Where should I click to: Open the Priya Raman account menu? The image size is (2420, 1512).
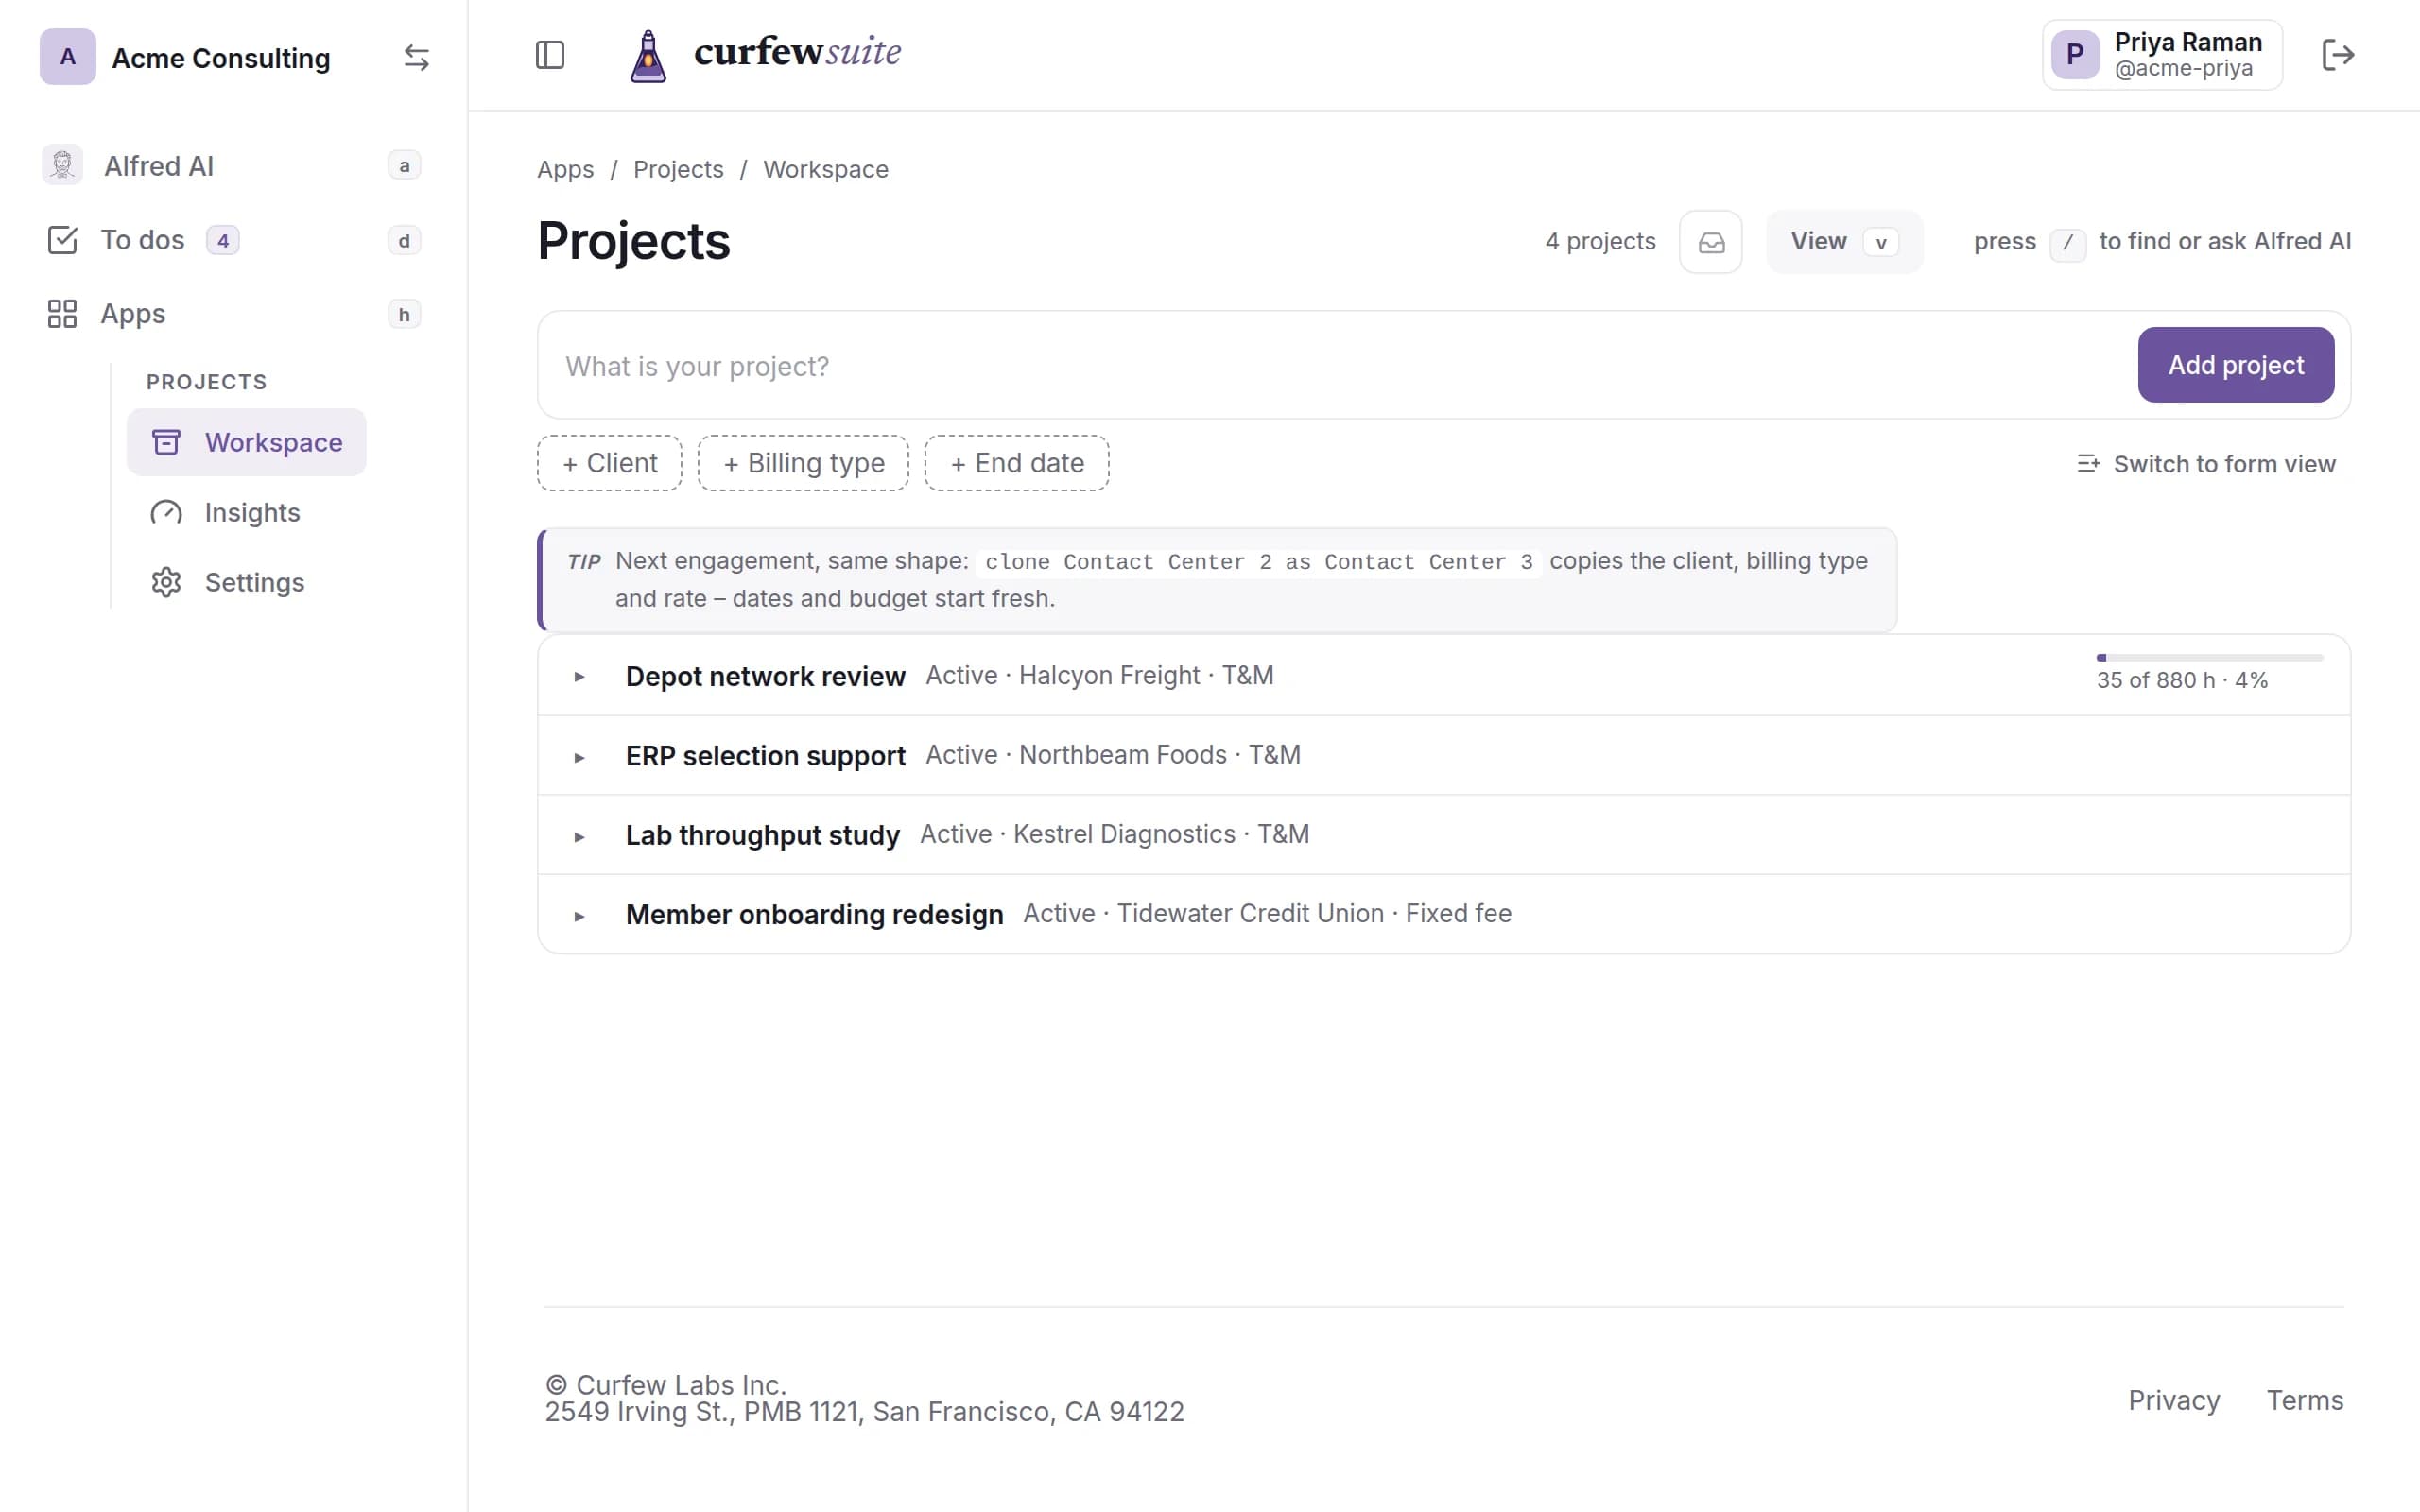(2162, 55)
